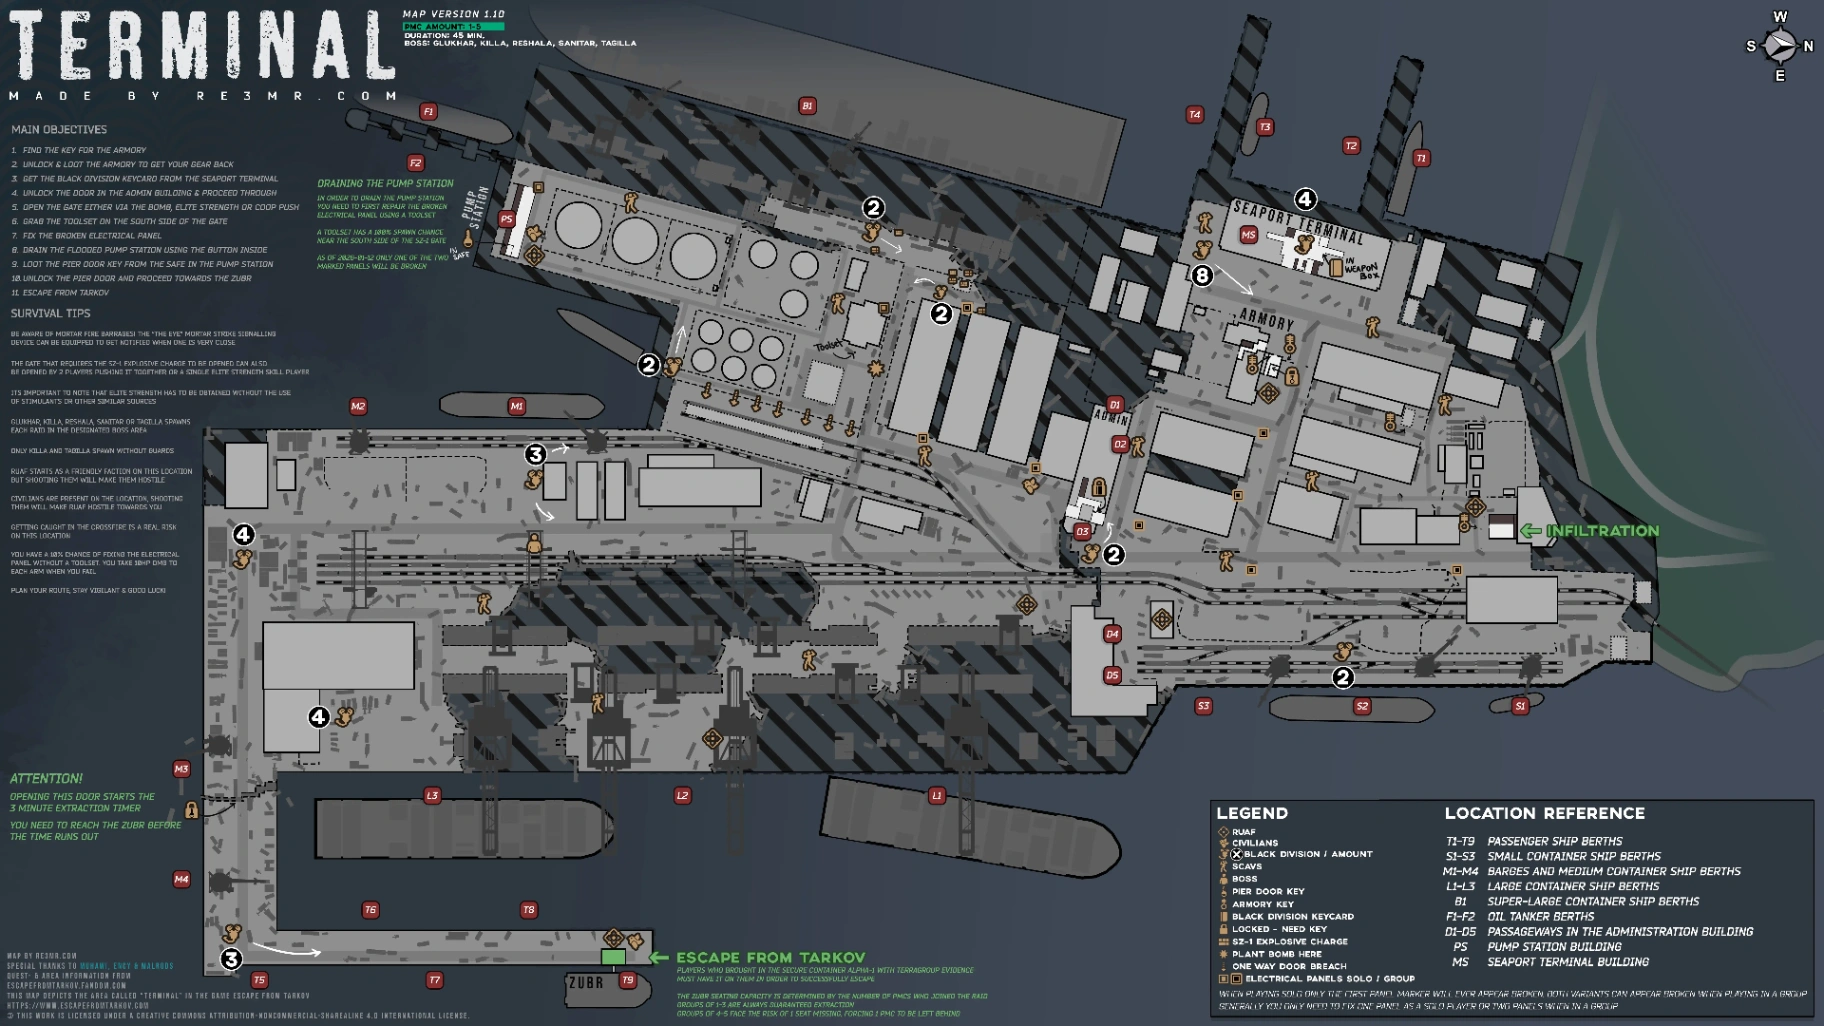Click the Main Objectives heading
Screen dimensions: 1824x1026
59,130
